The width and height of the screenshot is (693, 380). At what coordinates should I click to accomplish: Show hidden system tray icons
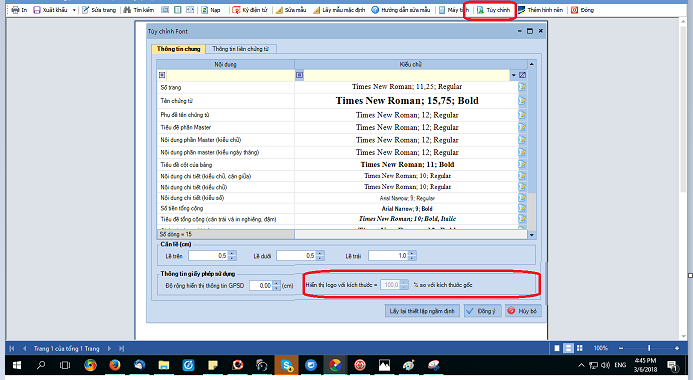(581, 365)
